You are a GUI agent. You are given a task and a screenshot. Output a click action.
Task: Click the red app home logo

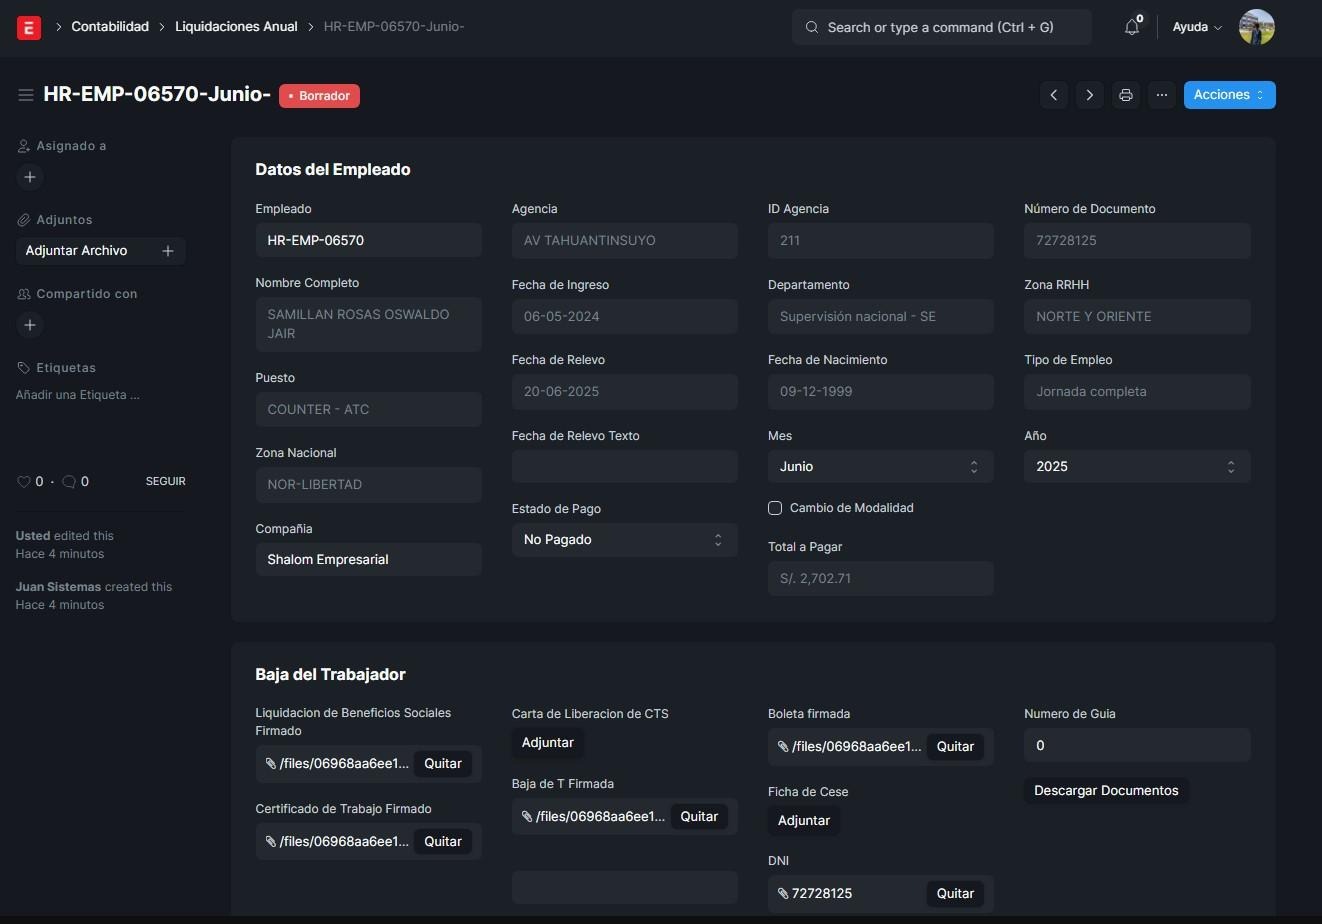pyautogui.click(x=29, y=27)
